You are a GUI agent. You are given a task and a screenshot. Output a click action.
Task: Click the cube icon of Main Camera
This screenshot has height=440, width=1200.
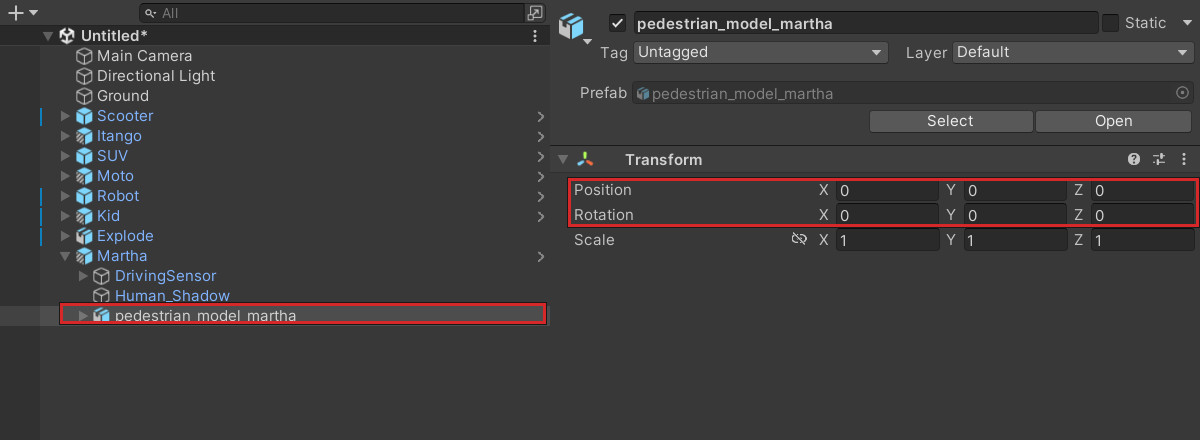coord(85,56)
